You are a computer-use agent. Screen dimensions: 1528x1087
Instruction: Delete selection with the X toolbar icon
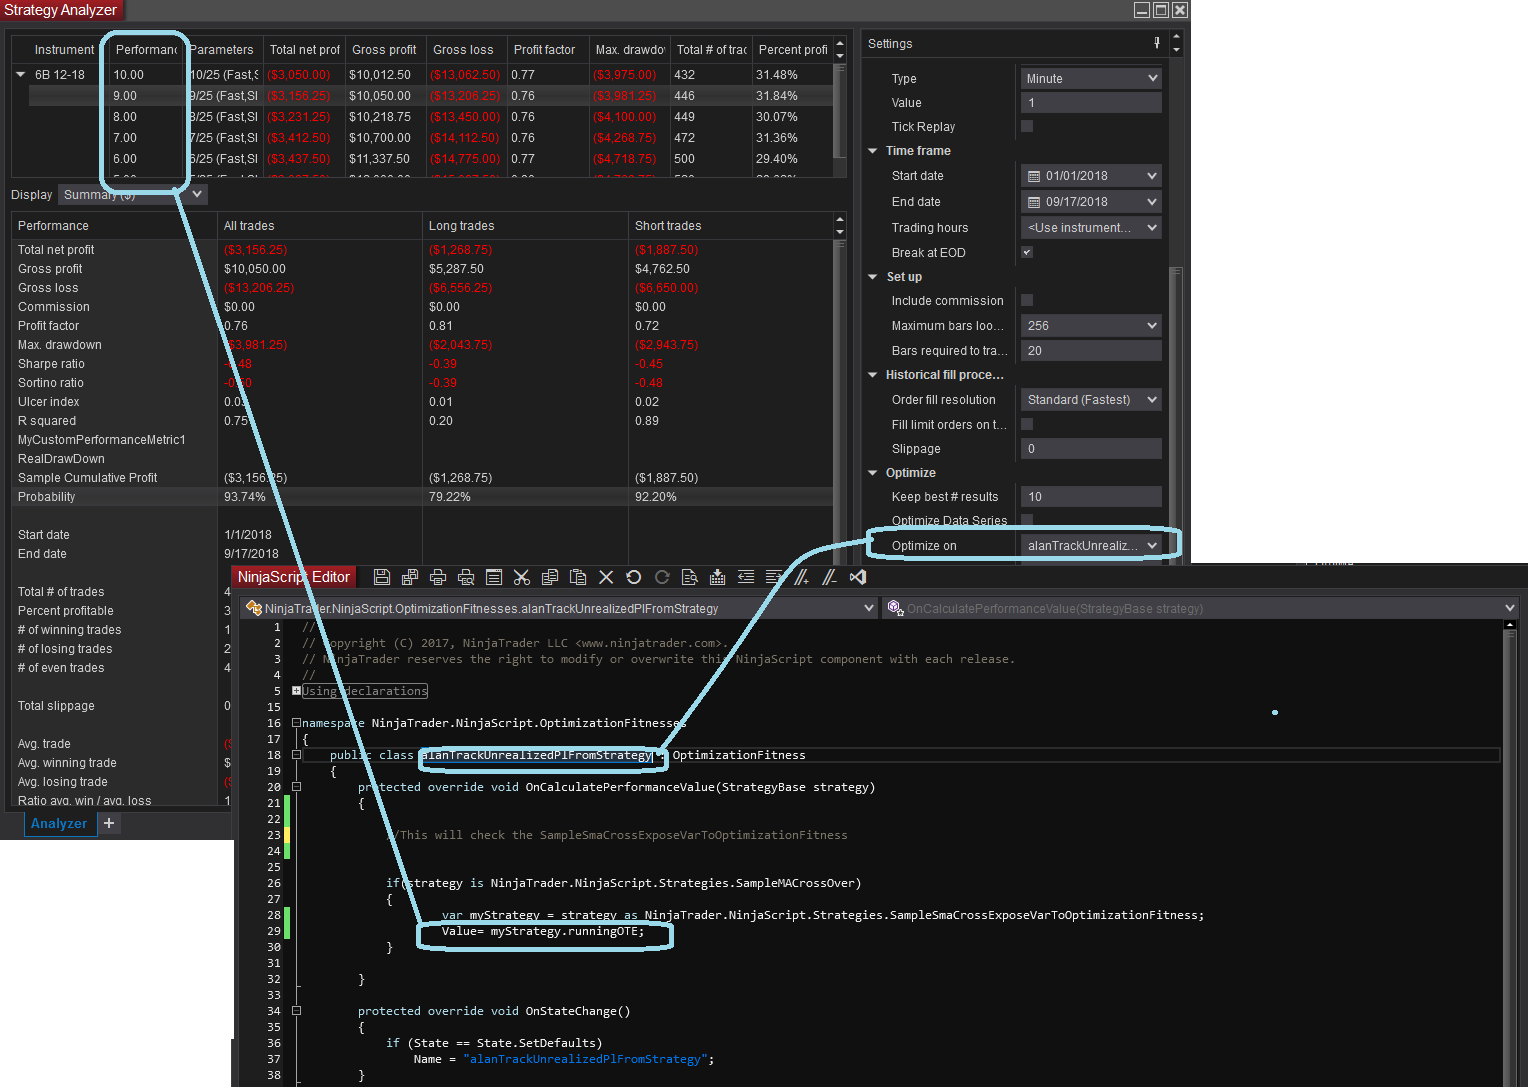tap(606, 577)
